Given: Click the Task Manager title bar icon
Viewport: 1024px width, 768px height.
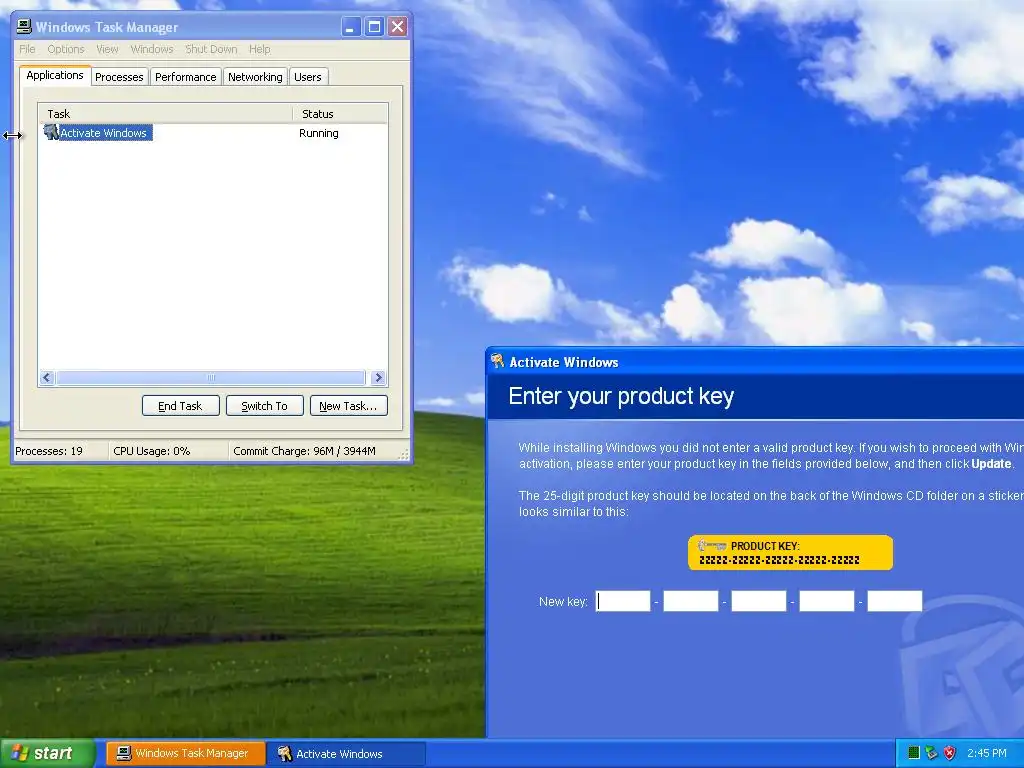Looking at the screenshot, I should point(24,27).
